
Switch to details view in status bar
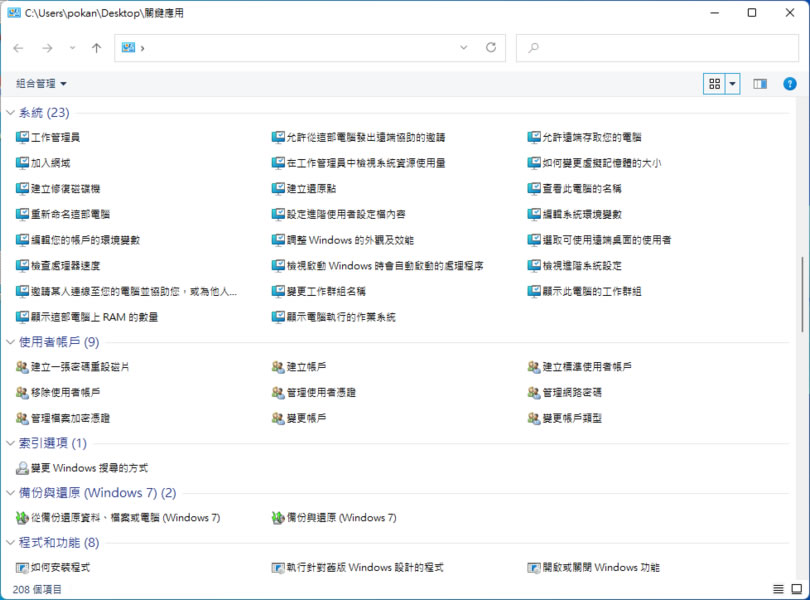(779, 590)
